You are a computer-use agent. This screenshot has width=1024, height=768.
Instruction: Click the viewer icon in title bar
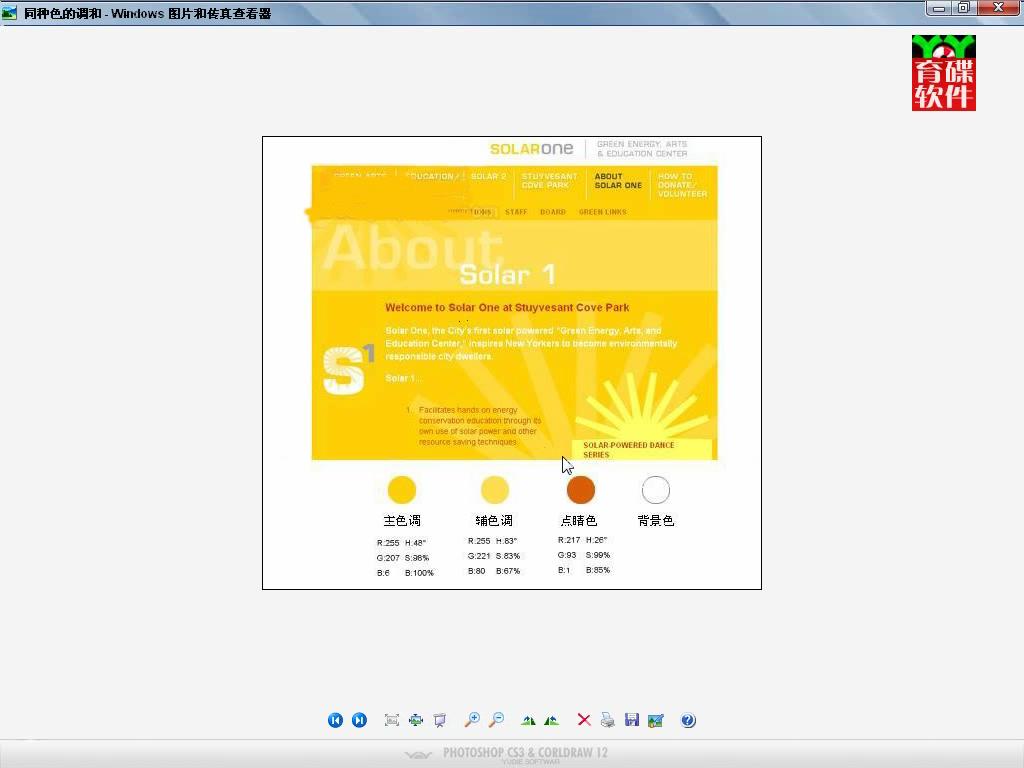(9, 12)
